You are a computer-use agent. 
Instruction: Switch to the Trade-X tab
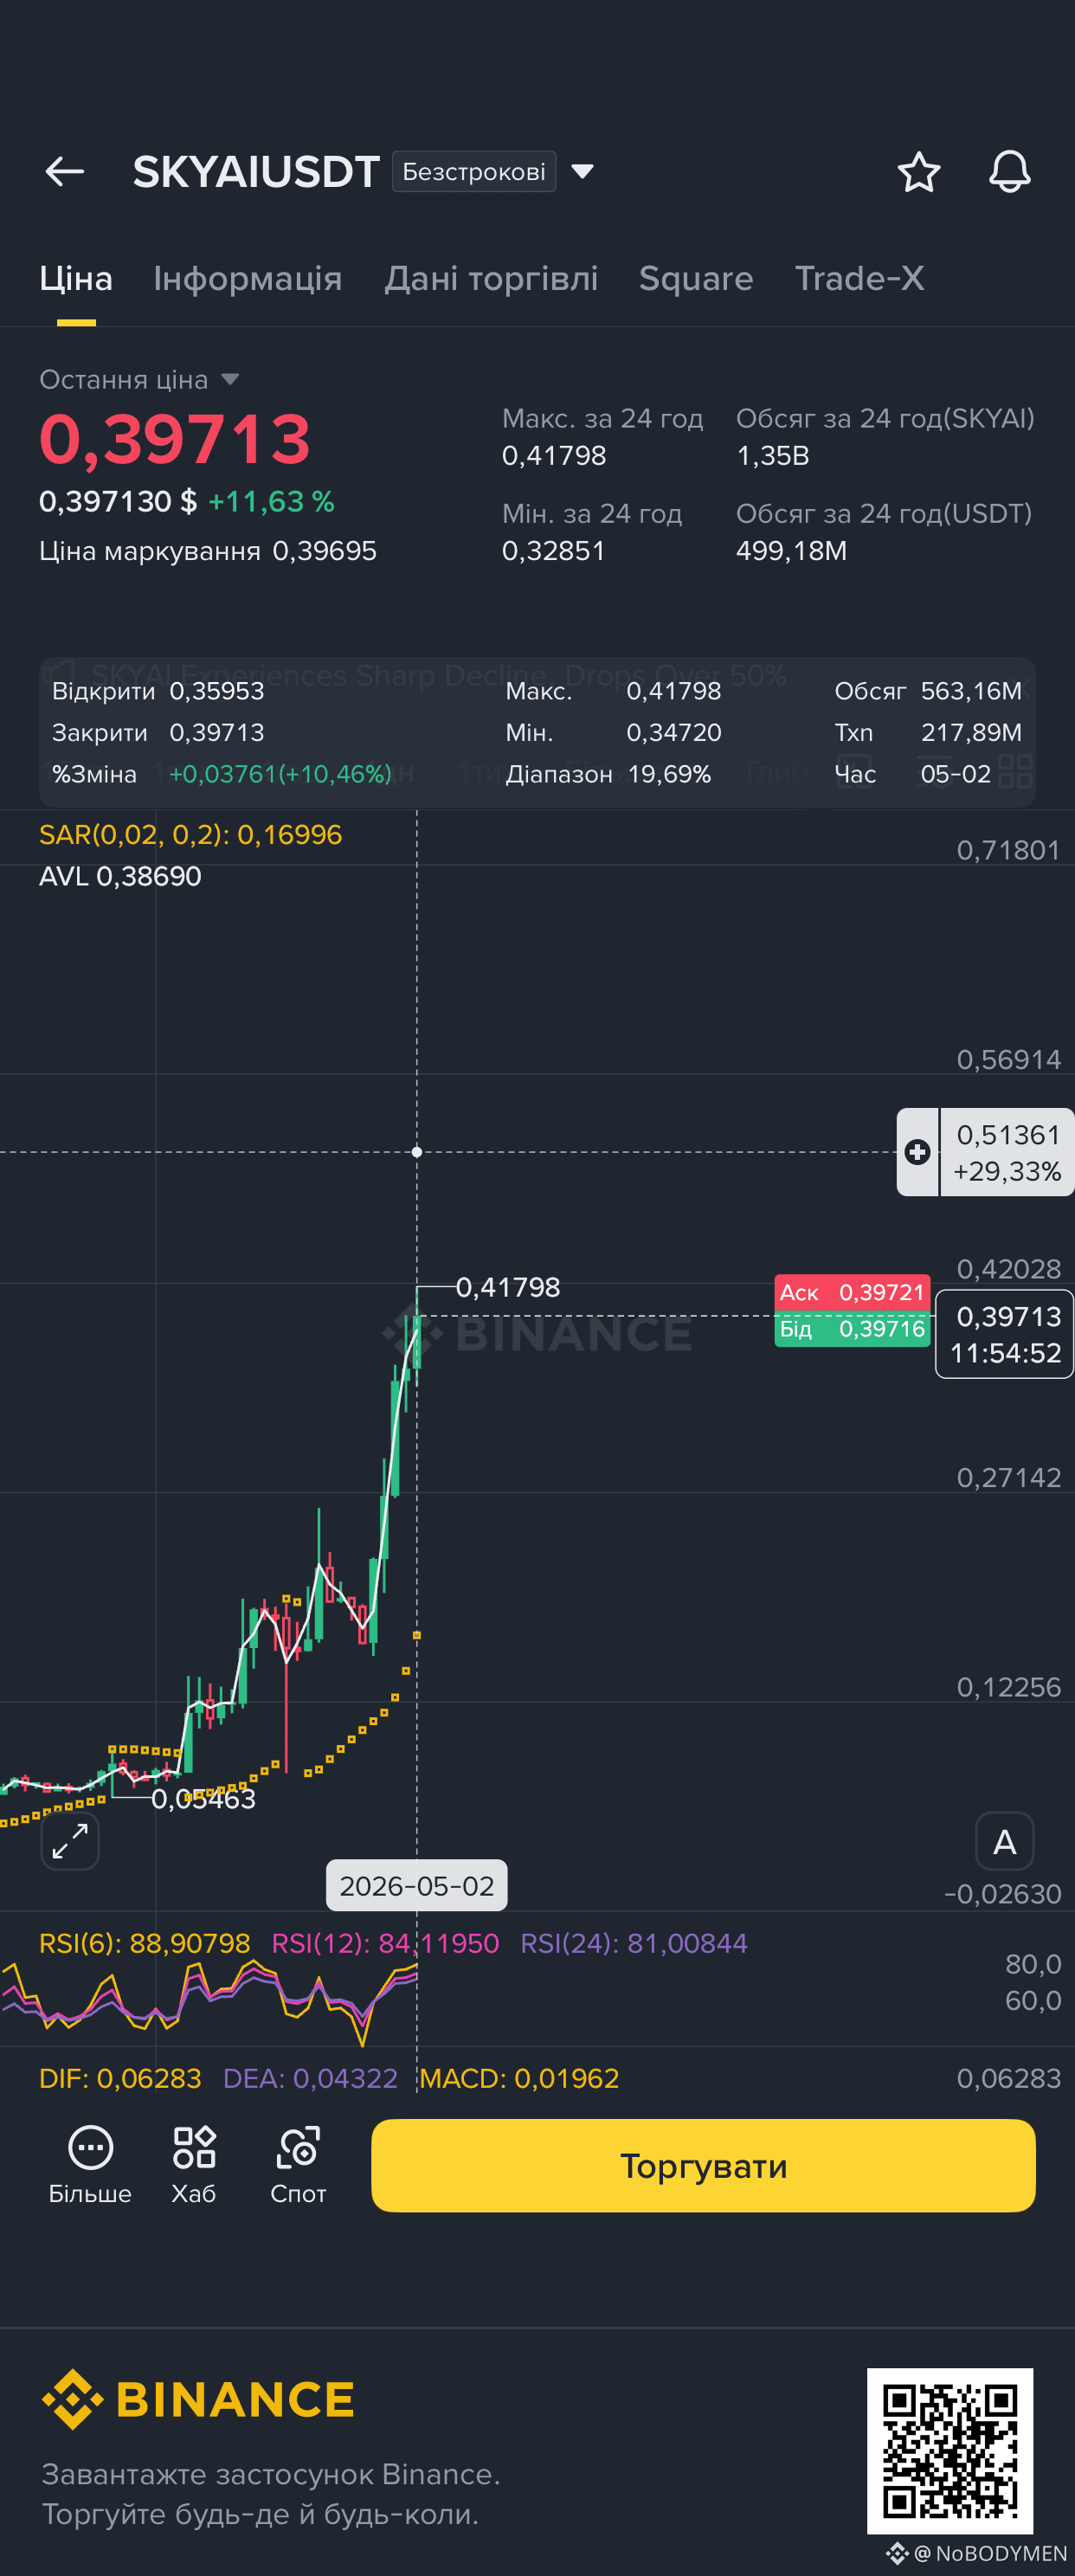[x=859, y=279]
